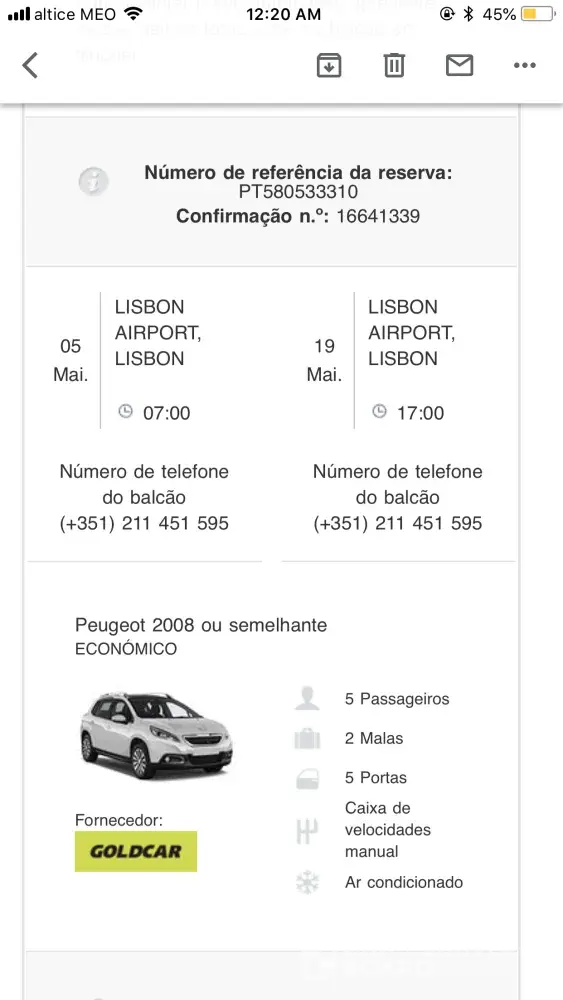Viewport: 563px width, 1000px height.
Task: Tap the info icon beside booking reference
Action: [x=94, y=182]
